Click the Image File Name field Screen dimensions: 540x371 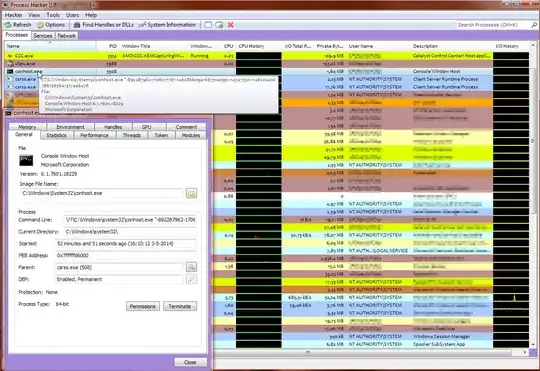click(x=102, y=193)
